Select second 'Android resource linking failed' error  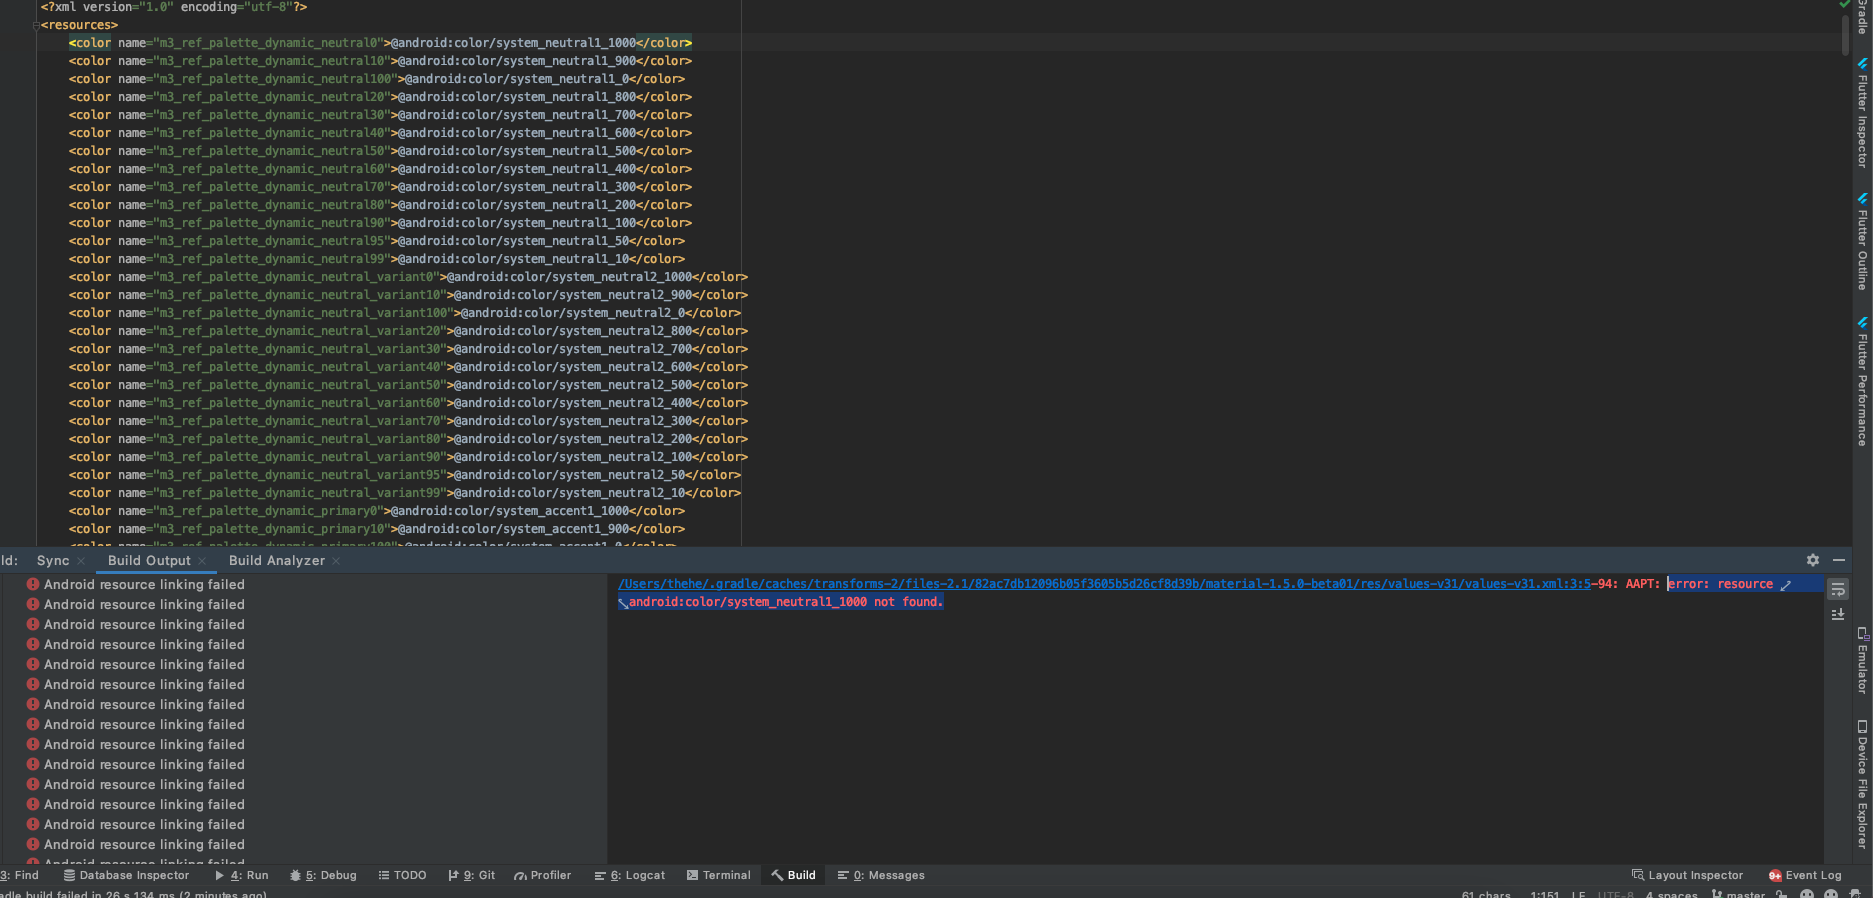coord(135,604)
